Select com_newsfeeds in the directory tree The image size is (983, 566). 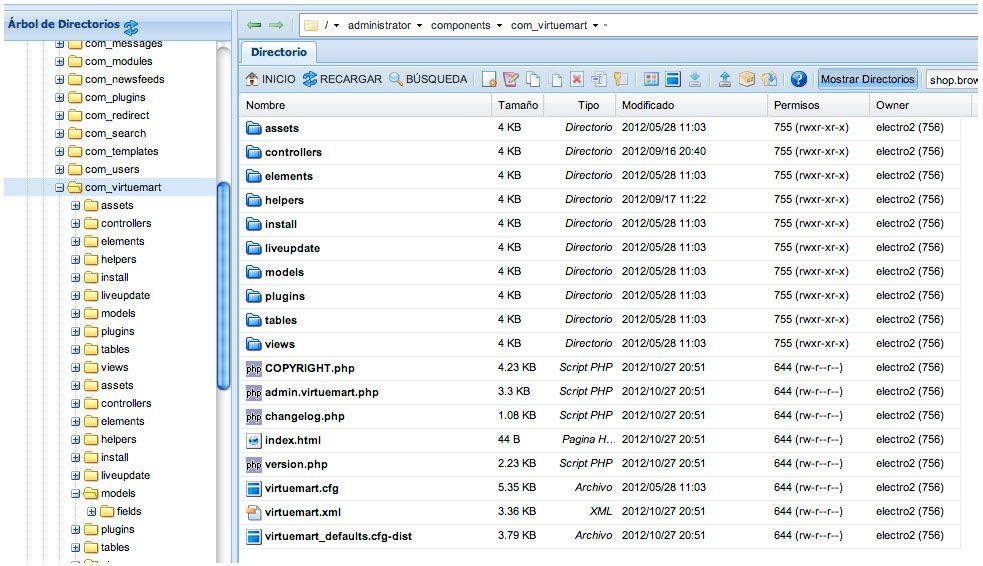click(x=125, y=80)
